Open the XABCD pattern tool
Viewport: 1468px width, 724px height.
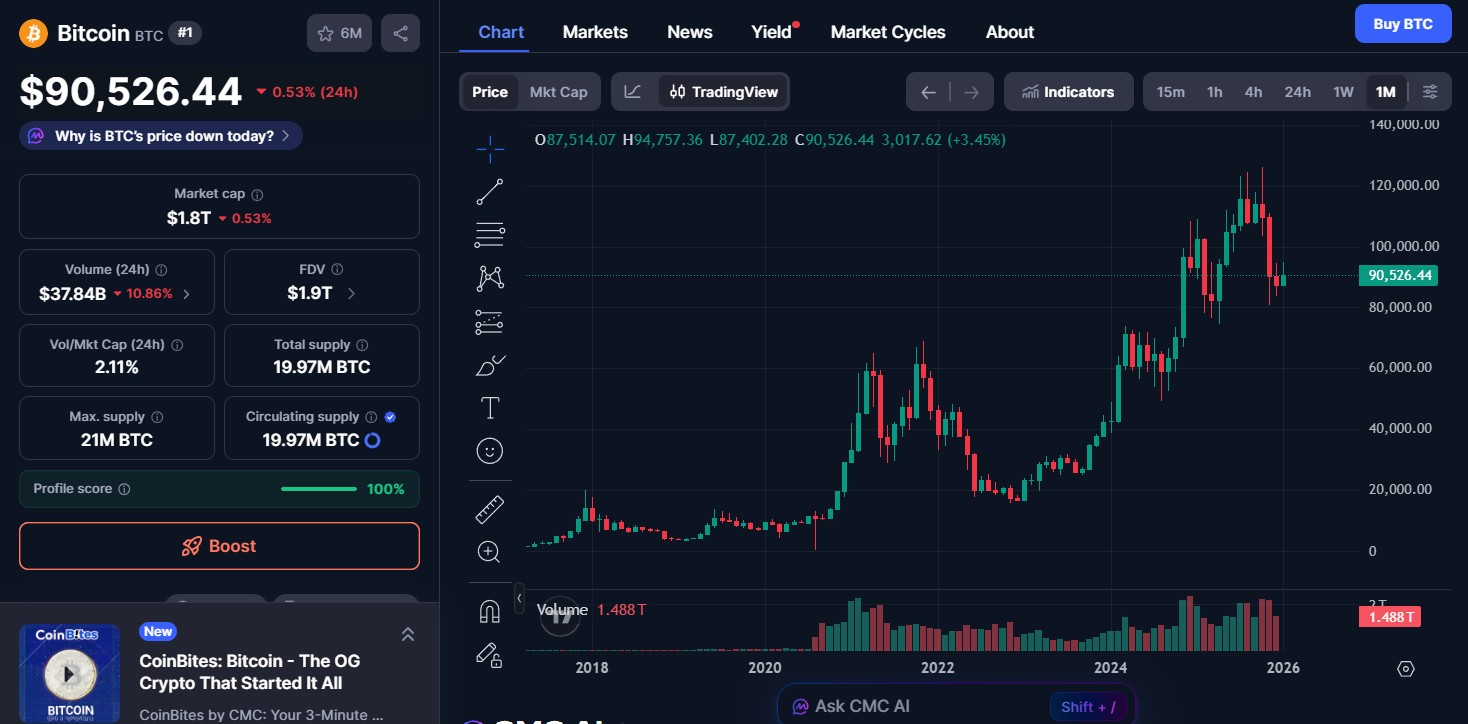coord(489,277)
